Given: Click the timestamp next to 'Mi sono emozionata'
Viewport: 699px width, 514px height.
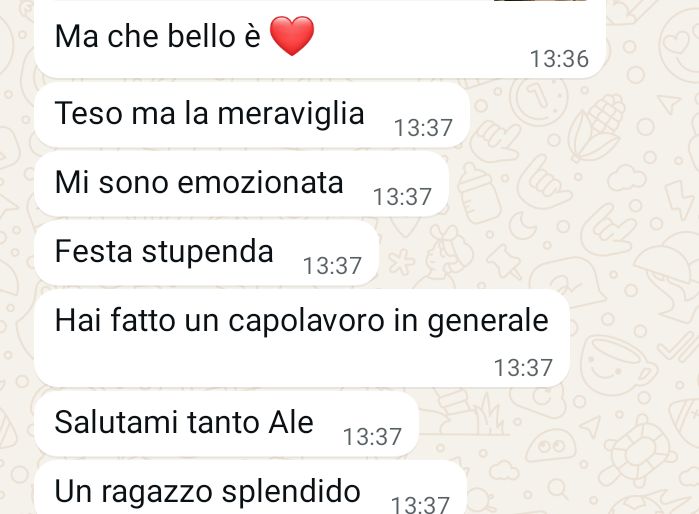Looking at the screenshot, I should coord(402,197).
